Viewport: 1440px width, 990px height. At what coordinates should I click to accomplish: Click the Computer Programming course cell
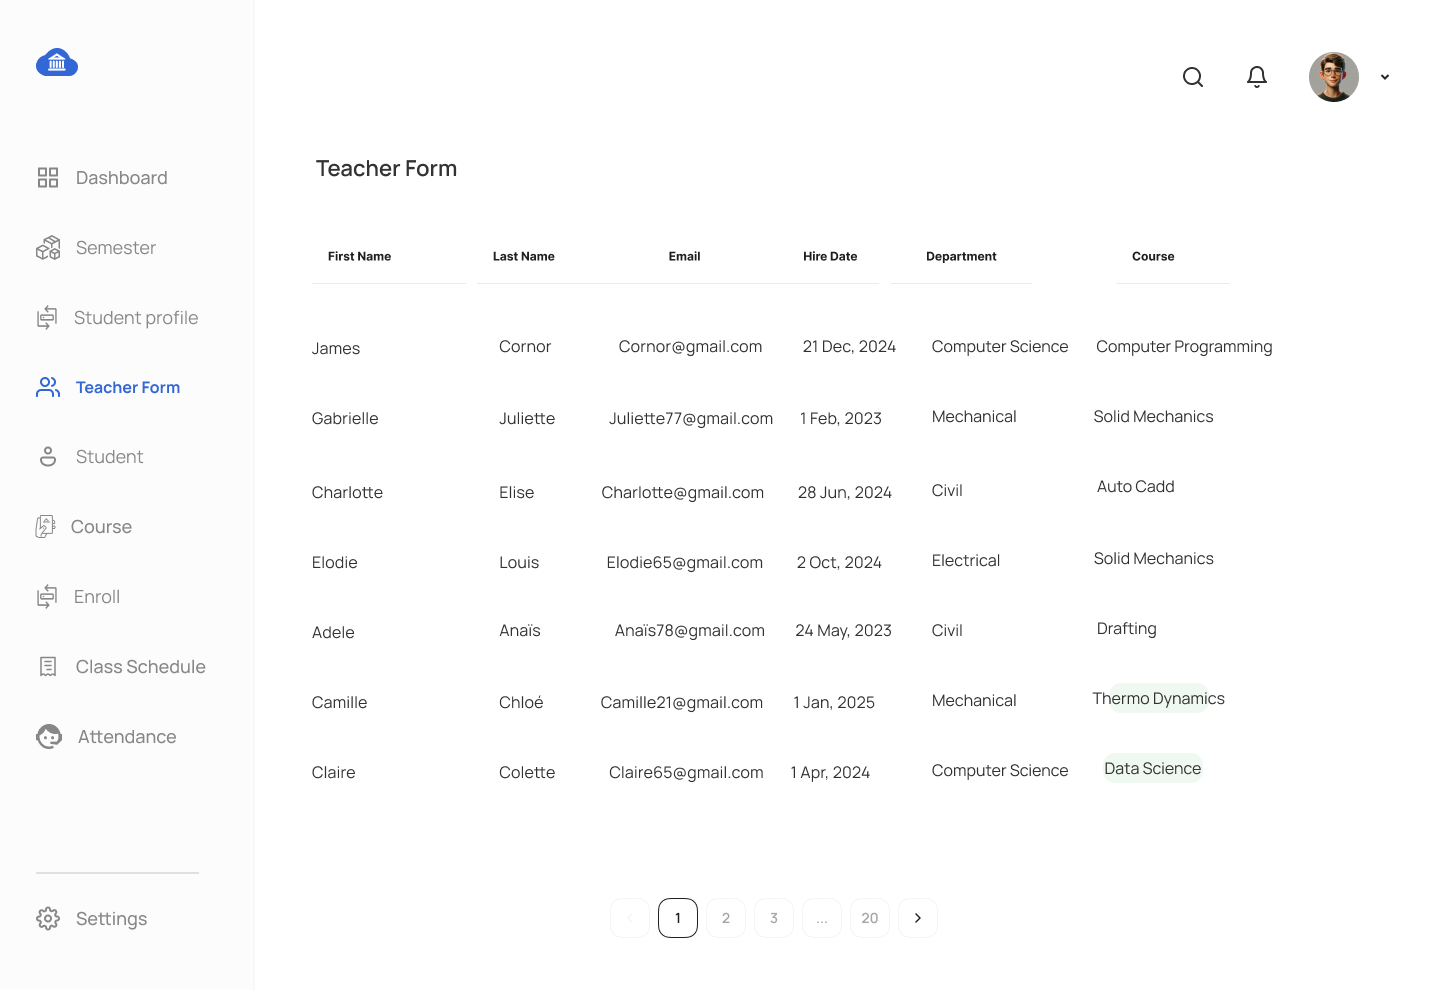pos(1184,347)
